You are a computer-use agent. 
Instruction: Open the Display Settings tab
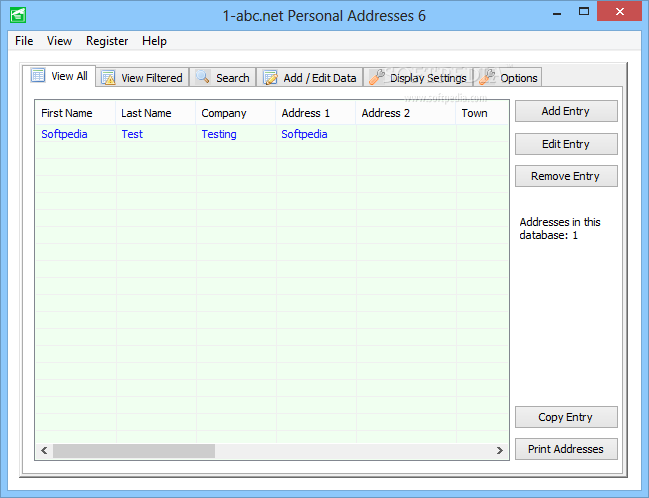coord(418,77)
